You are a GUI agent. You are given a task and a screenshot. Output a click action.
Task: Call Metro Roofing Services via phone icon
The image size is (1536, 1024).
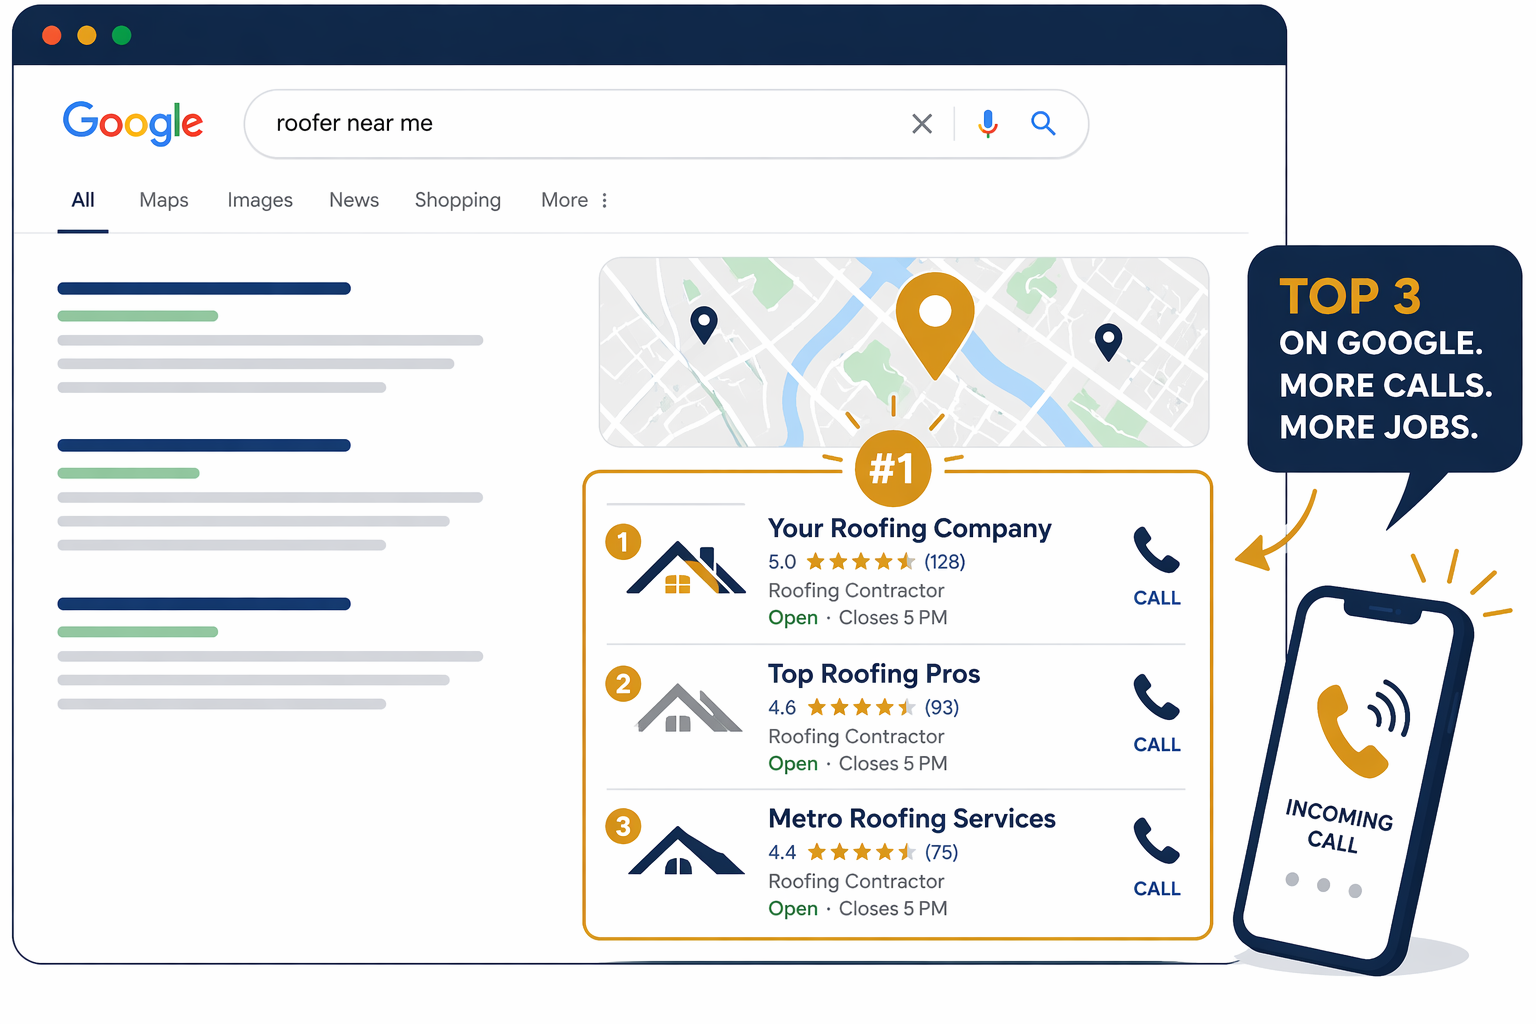1157,858
